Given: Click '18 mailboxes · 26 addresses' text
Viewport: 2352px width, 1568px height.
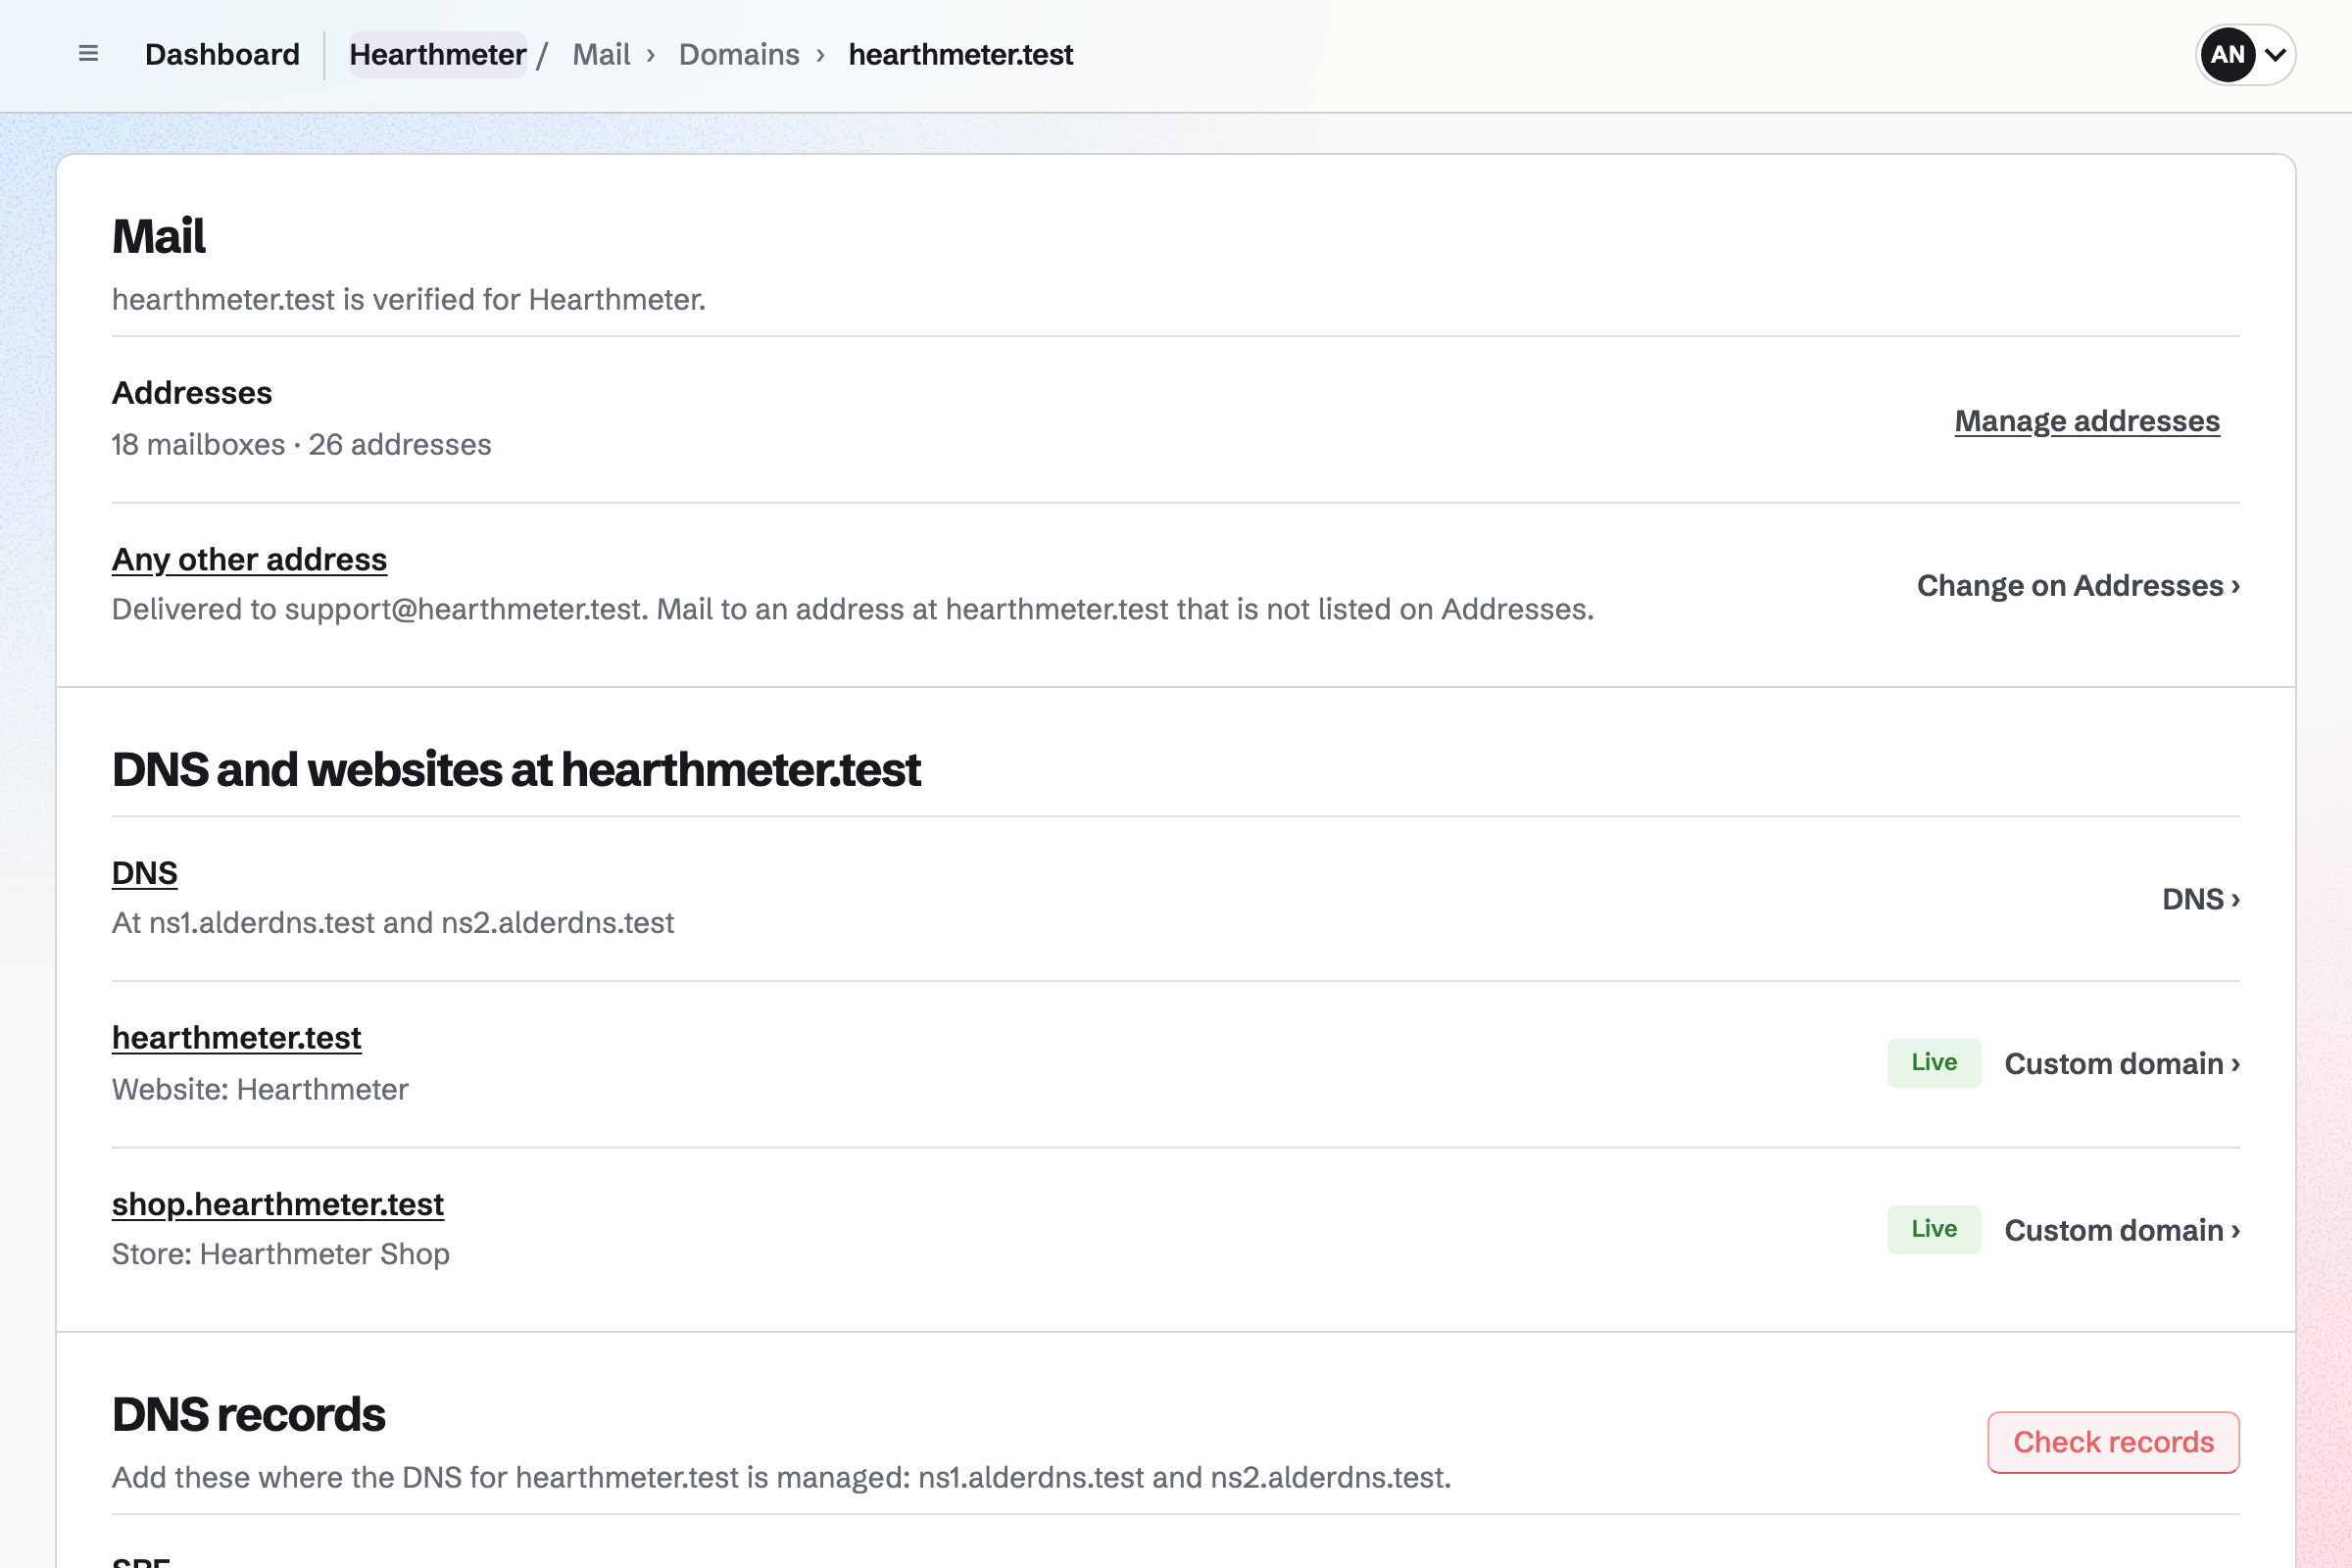Looking at the screenshot, I should 301,445.
